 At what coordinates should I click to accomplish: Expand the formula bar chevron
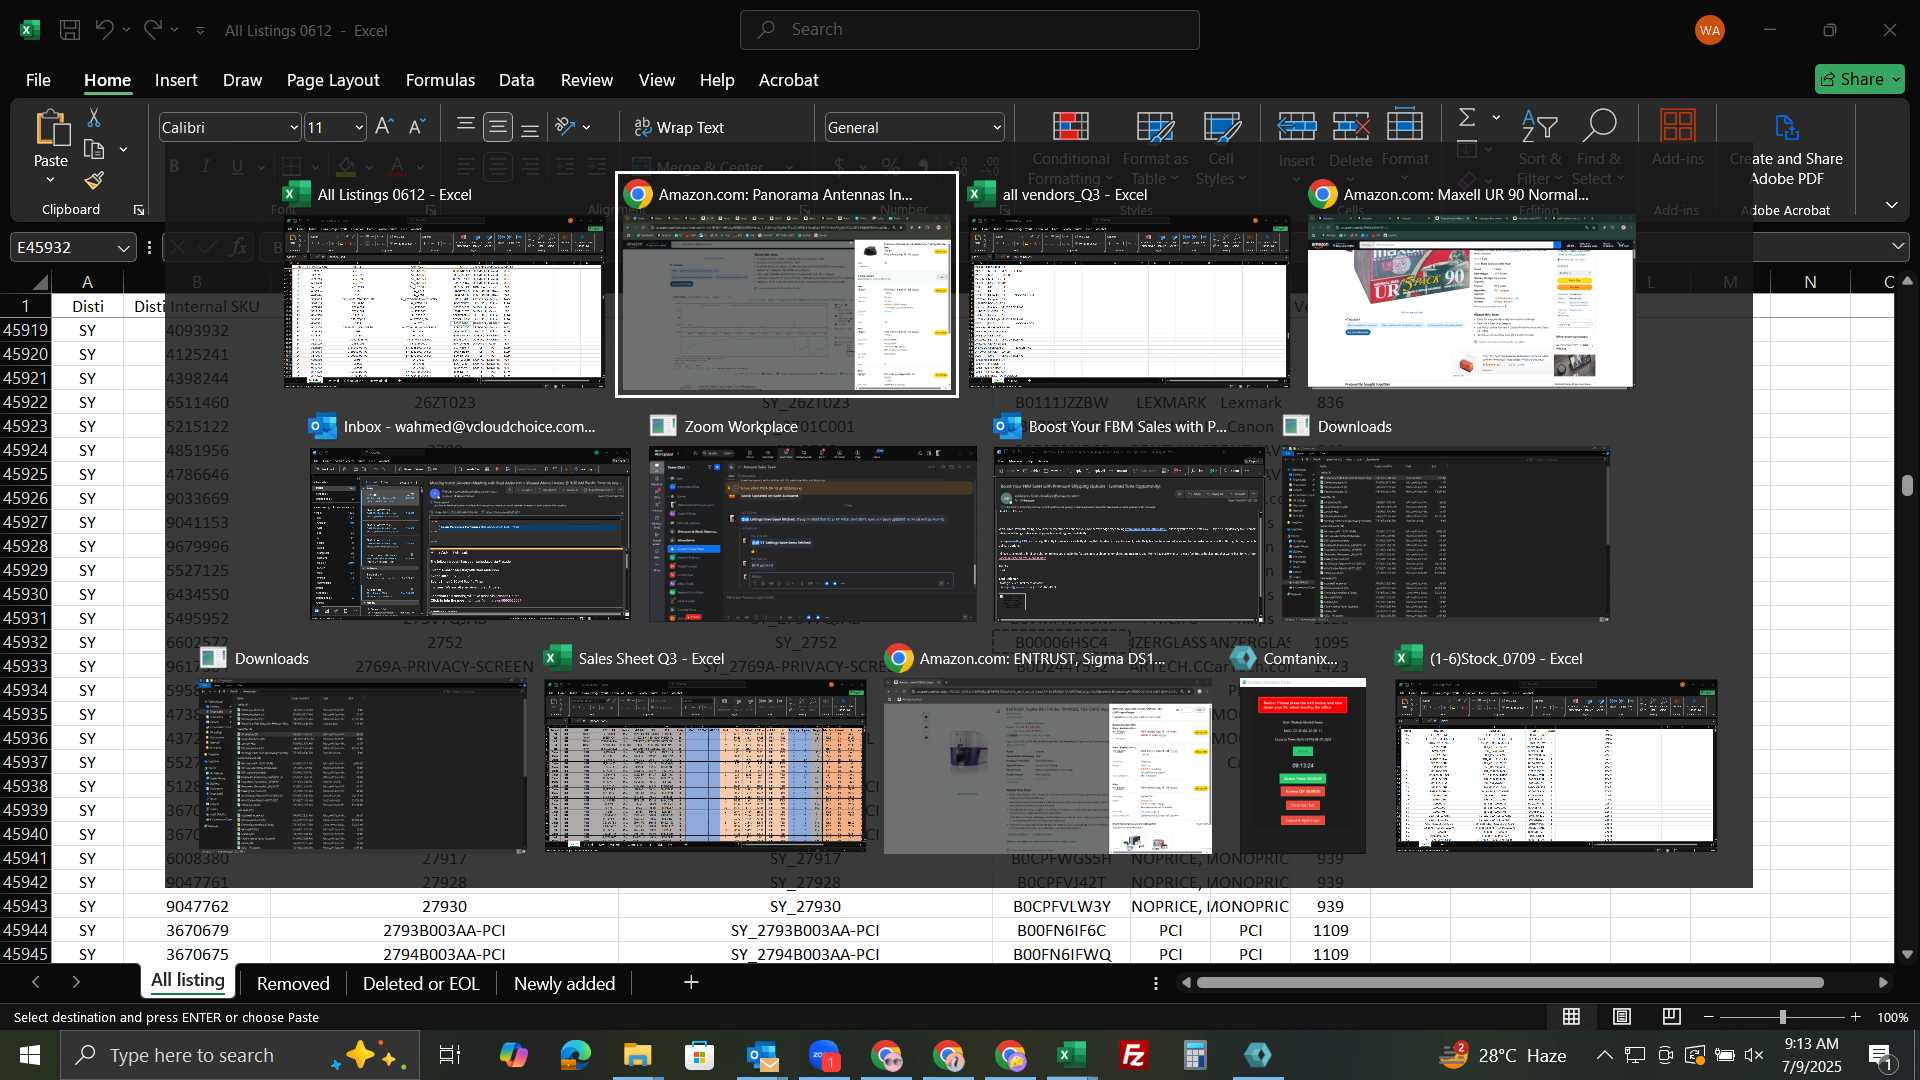click(1898, 246)
